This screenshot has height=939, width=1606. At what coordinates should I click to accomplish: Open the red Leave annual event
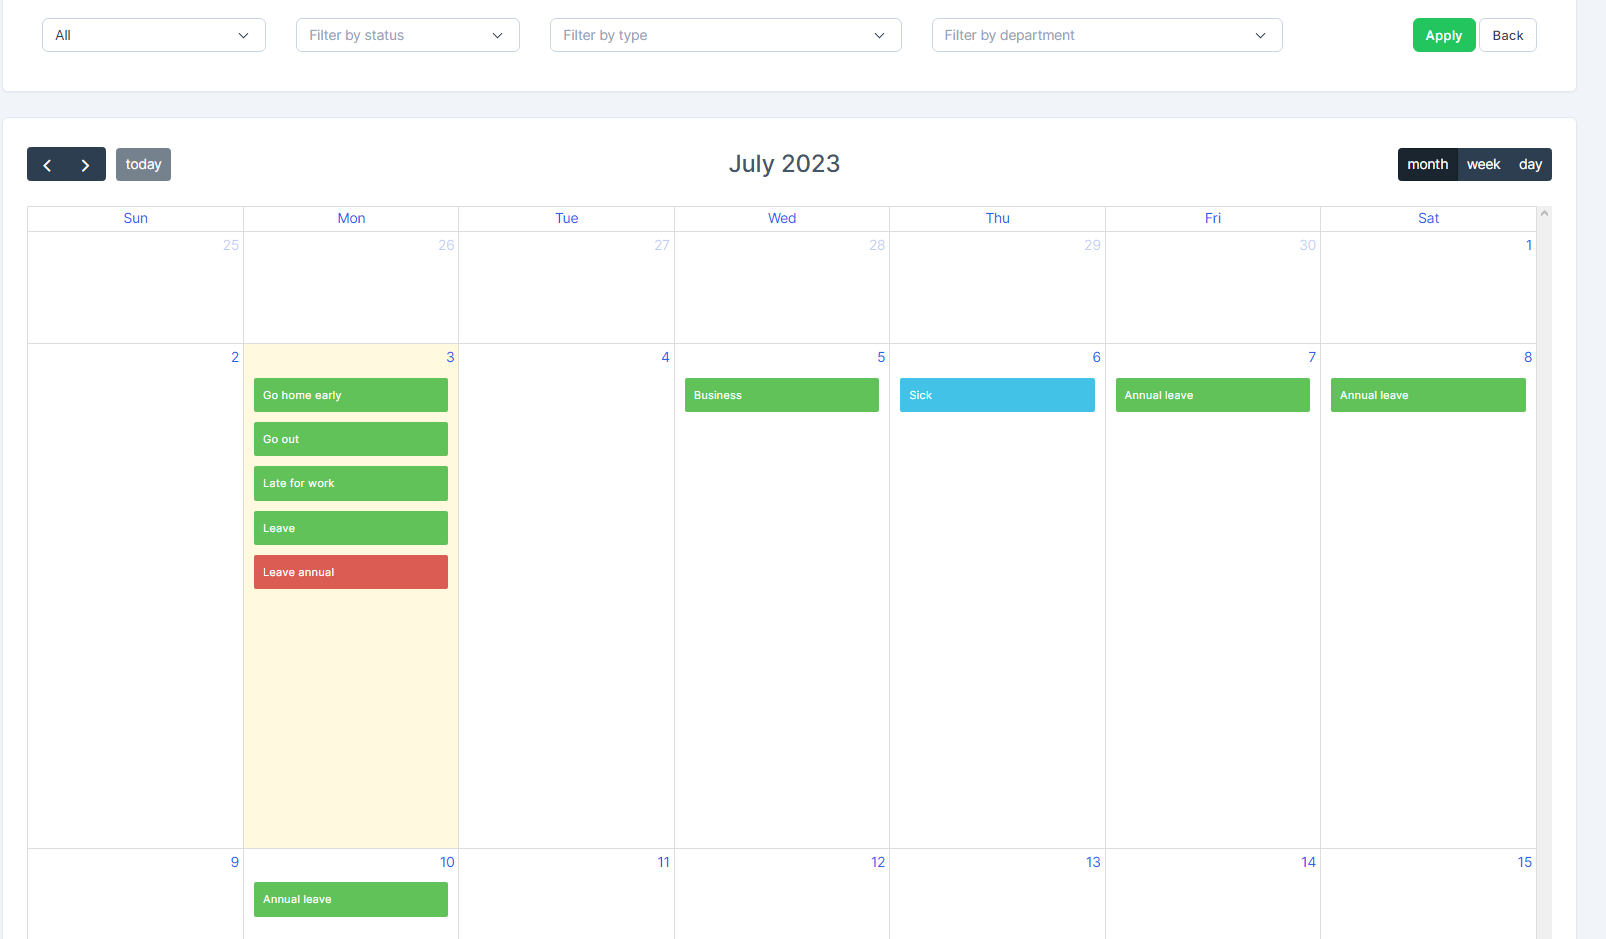coord(350,572)
